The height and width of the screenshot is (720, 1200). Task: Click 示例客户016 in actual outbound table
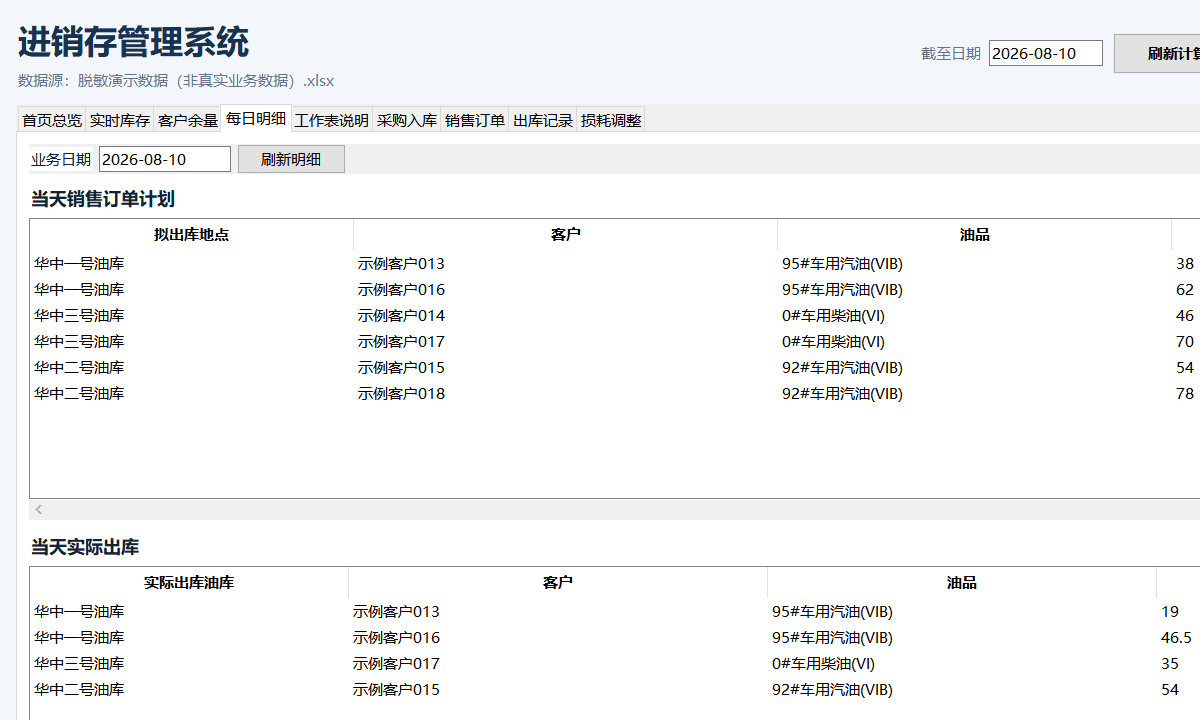396,638
